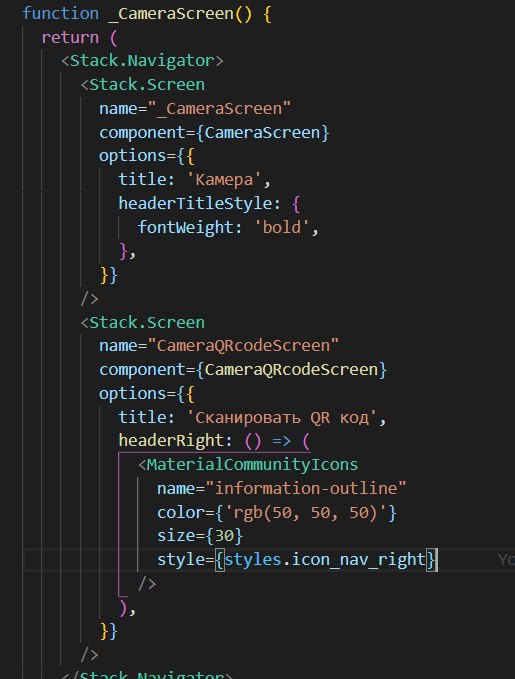
Task: Click styles.icon_nav_right expression
Action: coord(325,559)
